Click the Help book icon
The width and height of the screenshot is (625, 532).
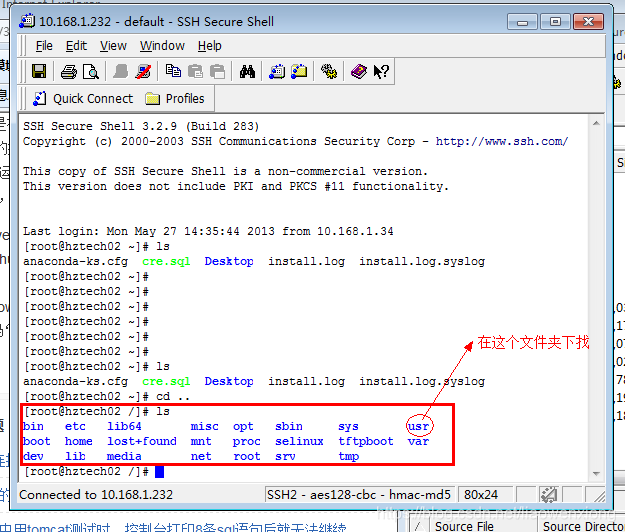pos(359,72)
